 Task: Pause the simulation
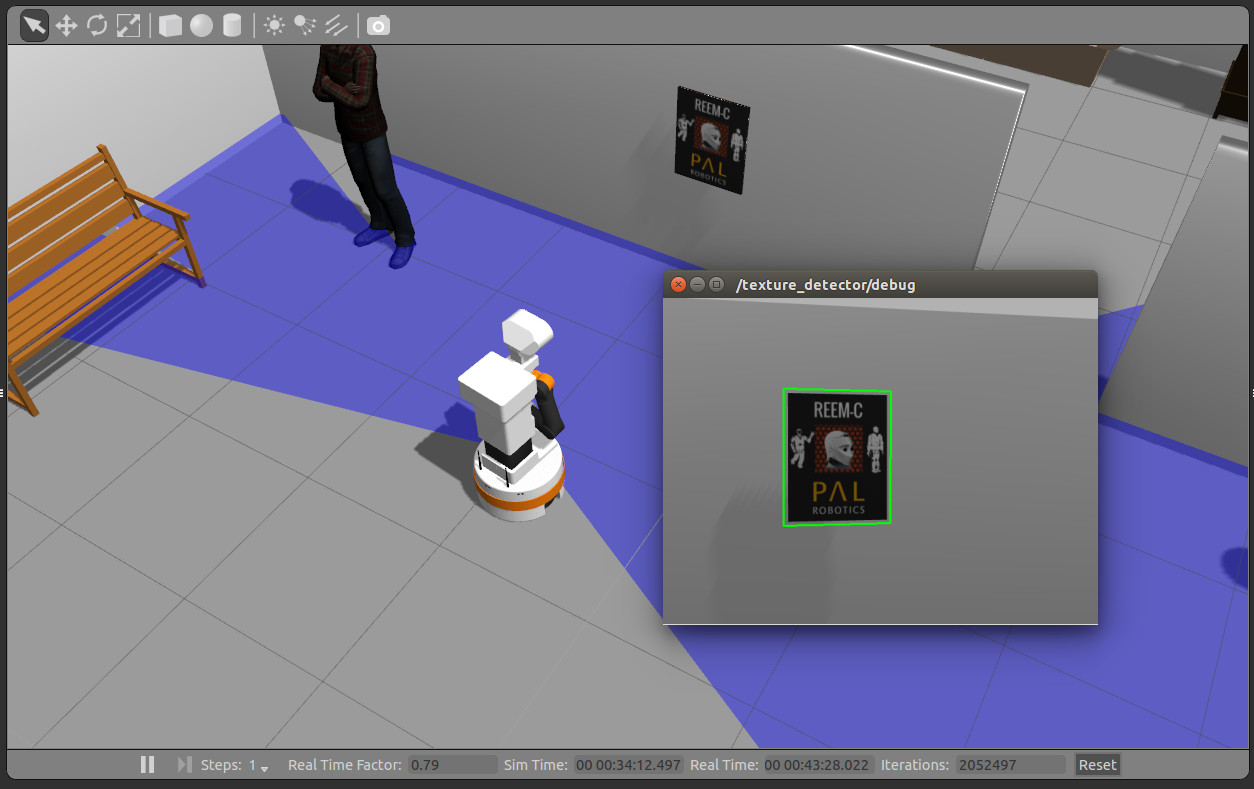[x=148, y=765]
